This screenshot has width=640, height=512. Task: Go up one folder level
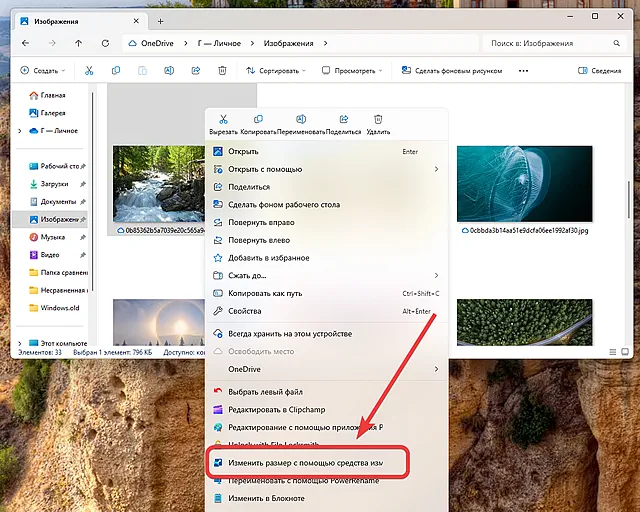click(x=78, y=43)
